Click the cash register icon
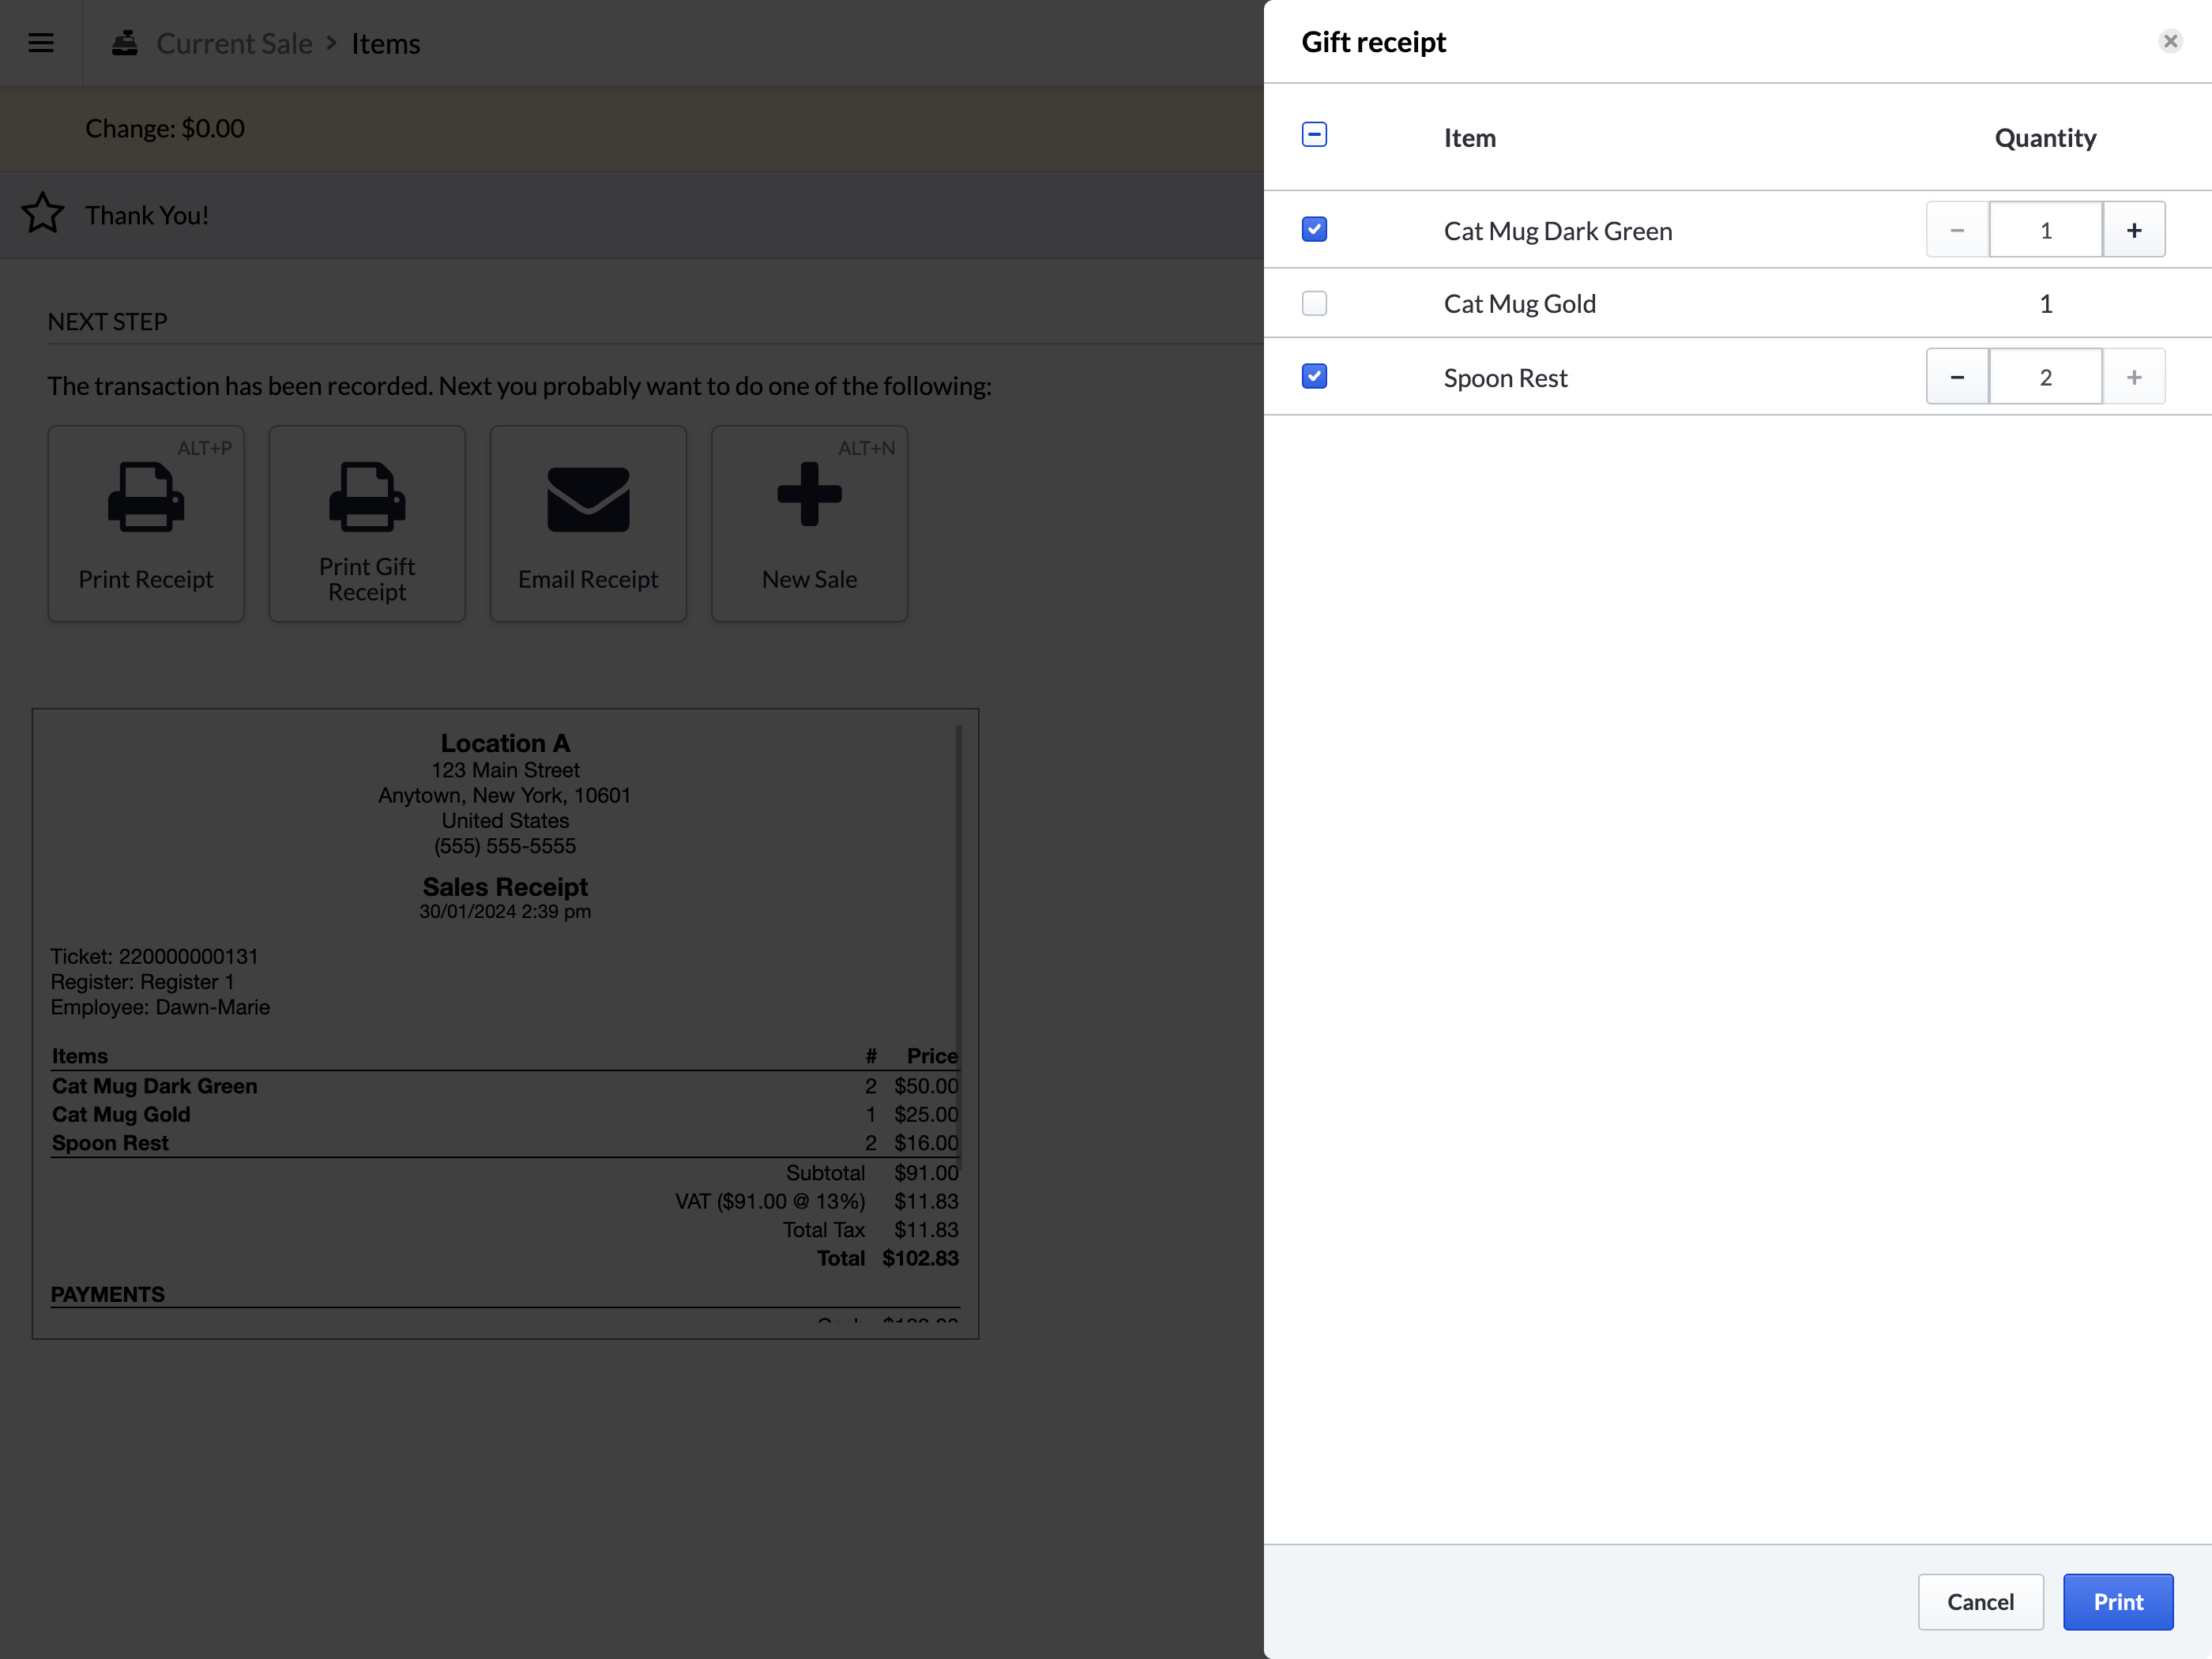2212x1659 pixels. 124,43
